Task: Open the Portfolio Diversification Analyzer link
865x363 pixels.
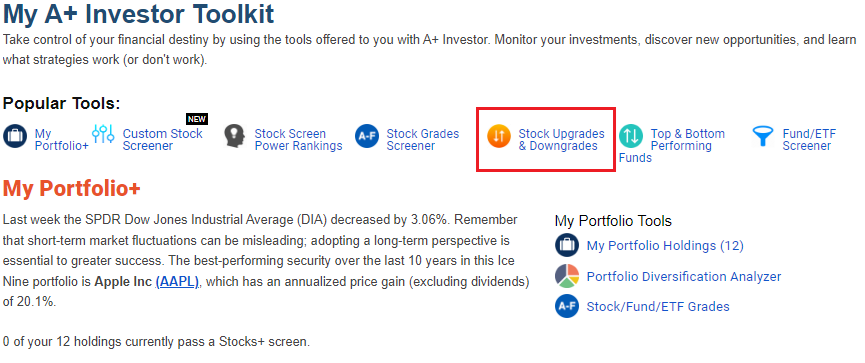Action: tap(684, 276)
